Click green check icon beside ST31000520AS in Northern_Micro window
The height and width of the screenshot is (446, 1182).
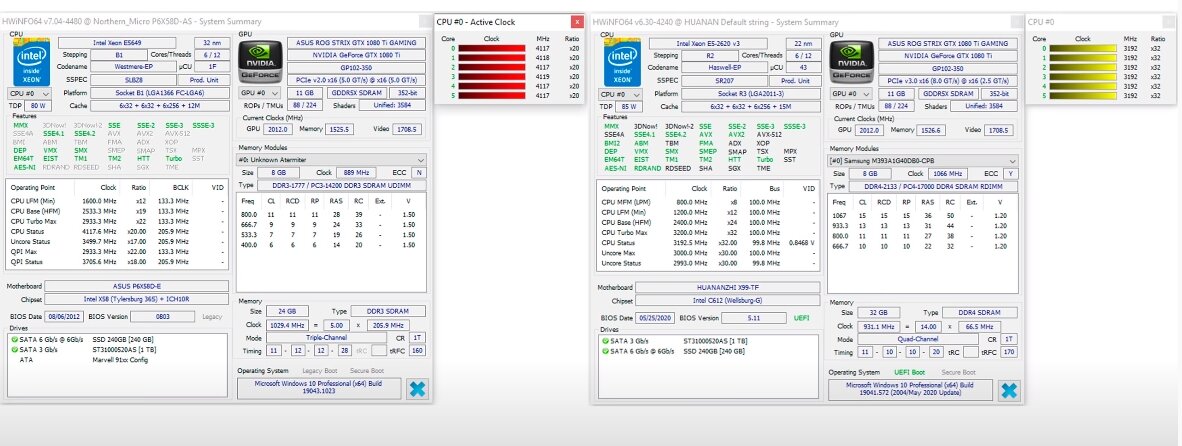coord(14,350)
